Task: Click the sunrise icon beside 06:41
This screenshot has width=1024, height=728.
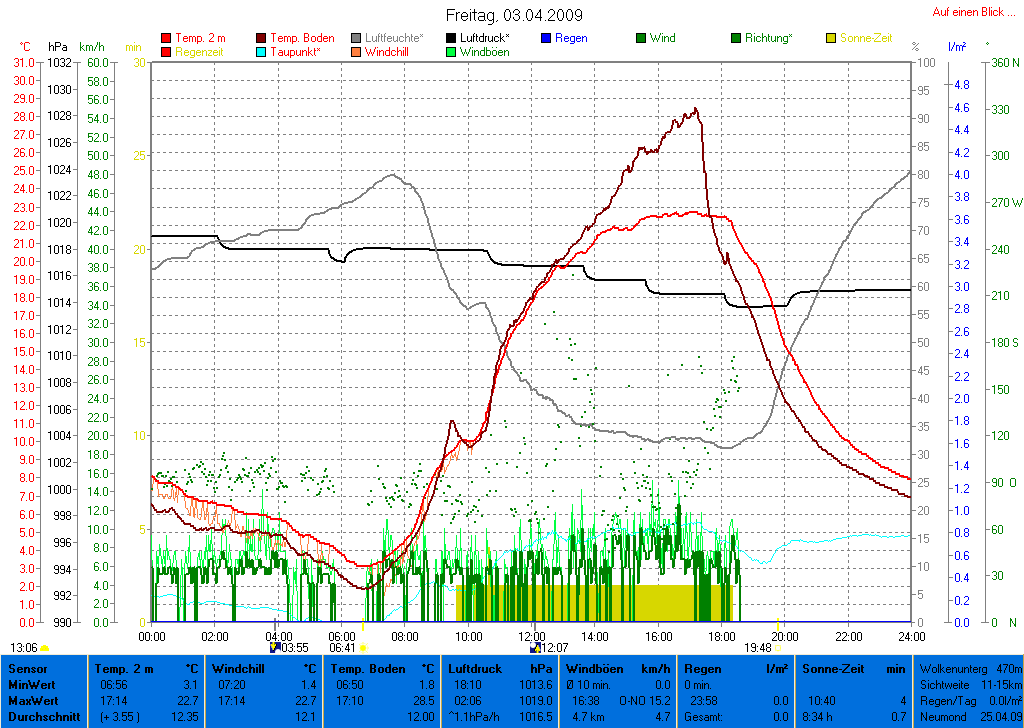Action: coord(364,648)
